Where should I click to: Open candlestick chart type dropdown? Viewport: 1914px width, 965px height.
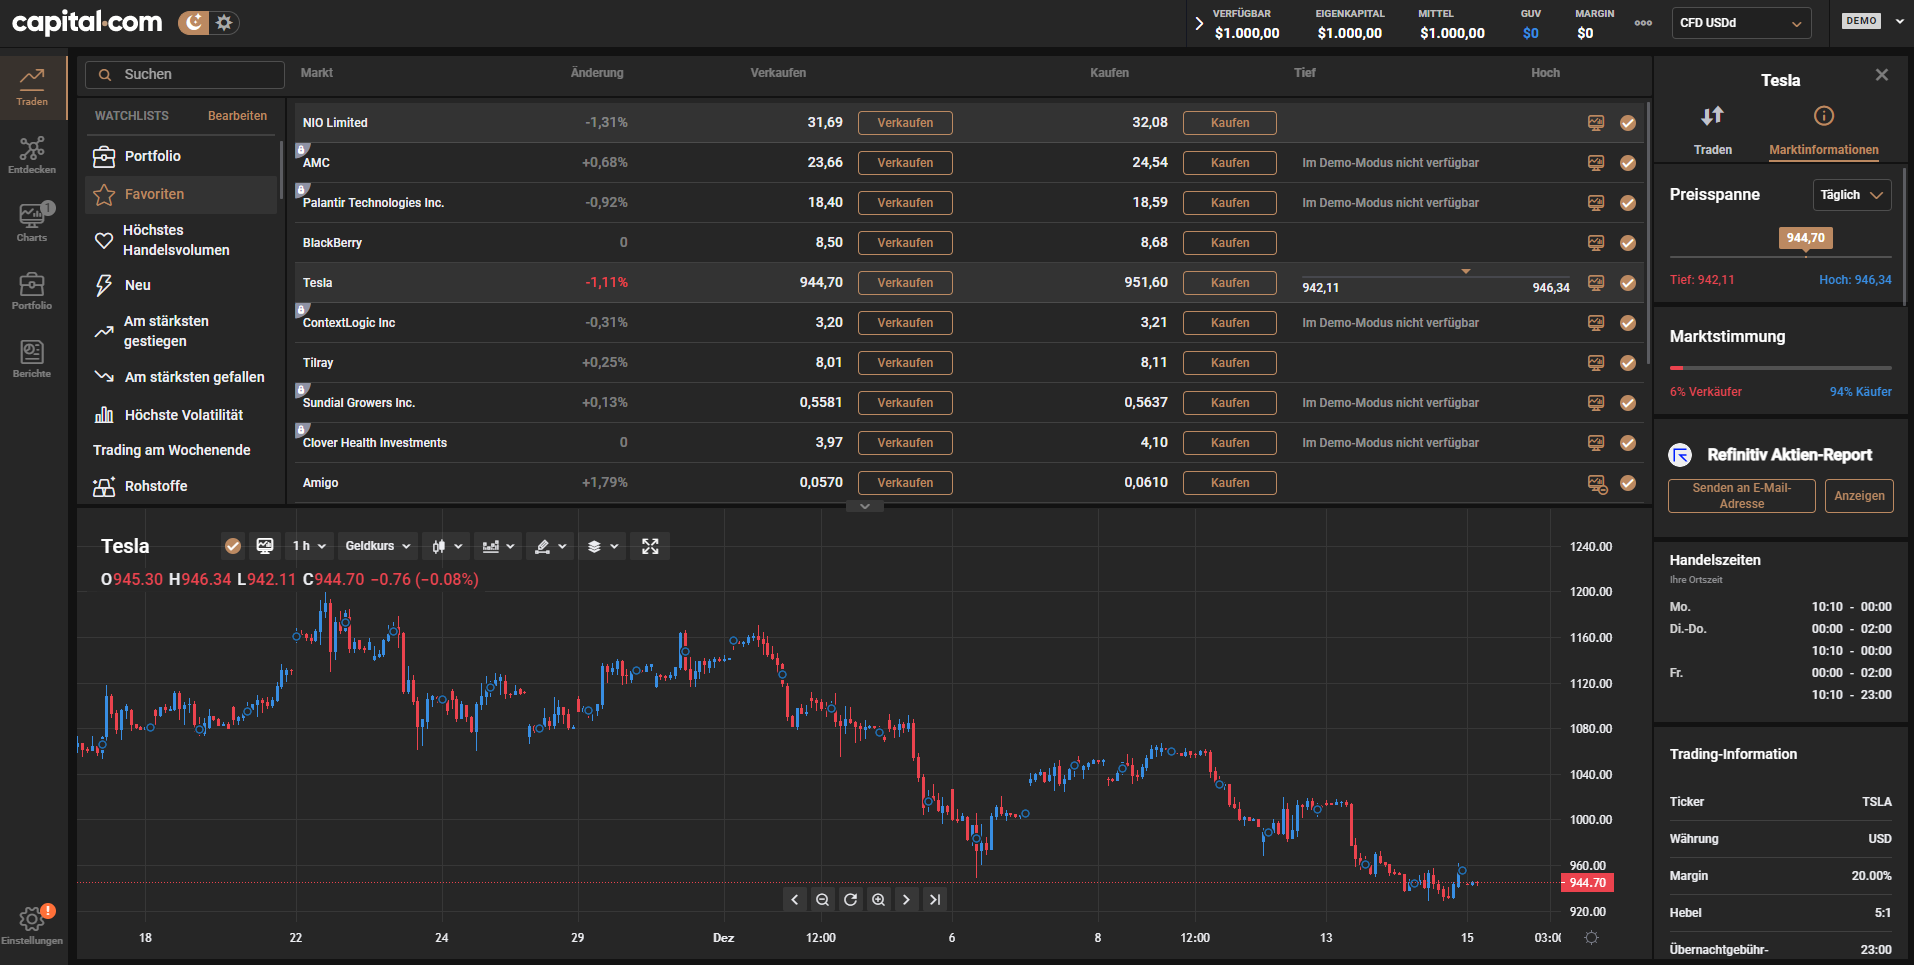(x=447, y=546)
